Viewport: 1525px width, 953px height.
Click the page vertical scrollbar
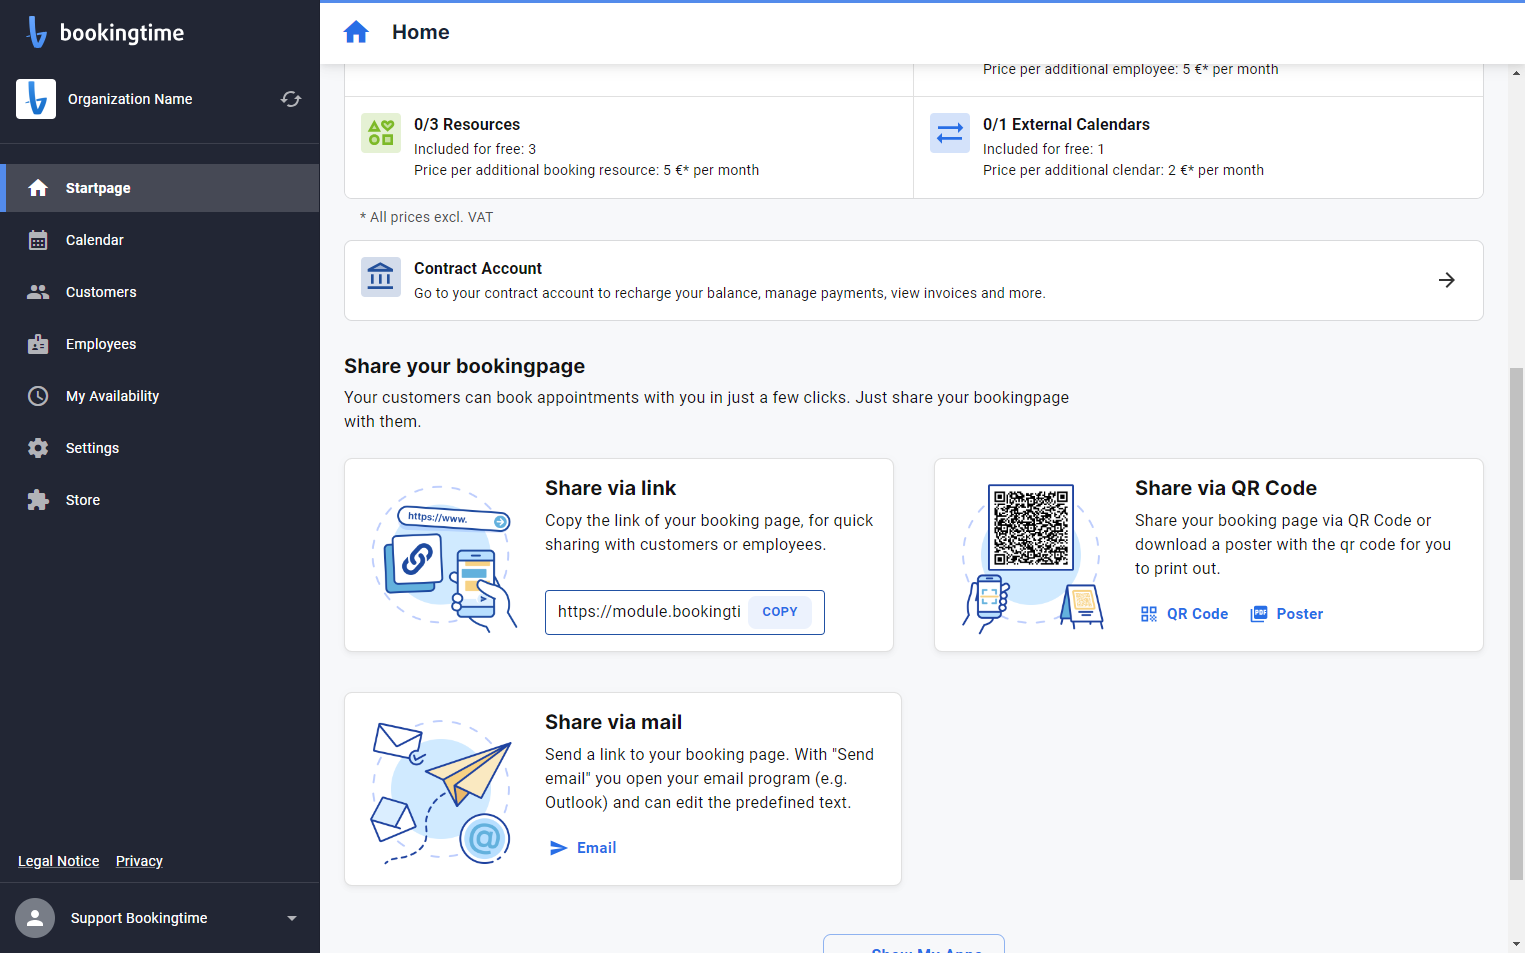click(x=1517, y=624)
